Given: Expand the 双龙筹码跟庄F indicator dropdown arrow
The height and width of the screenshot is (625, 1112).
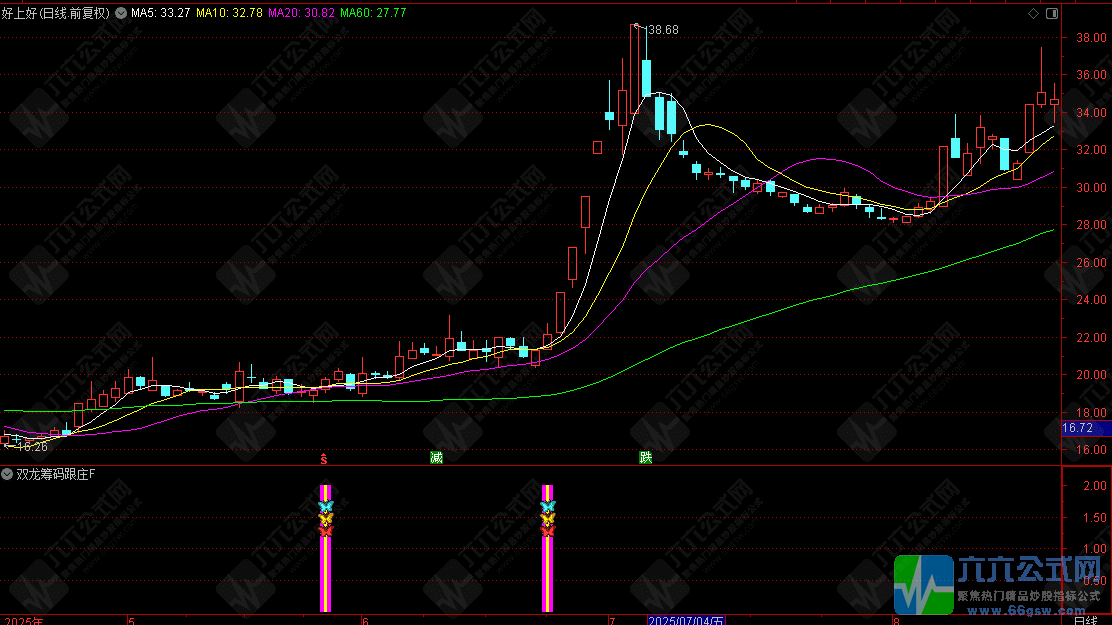Looking at the screenshot, I should 7,474.
